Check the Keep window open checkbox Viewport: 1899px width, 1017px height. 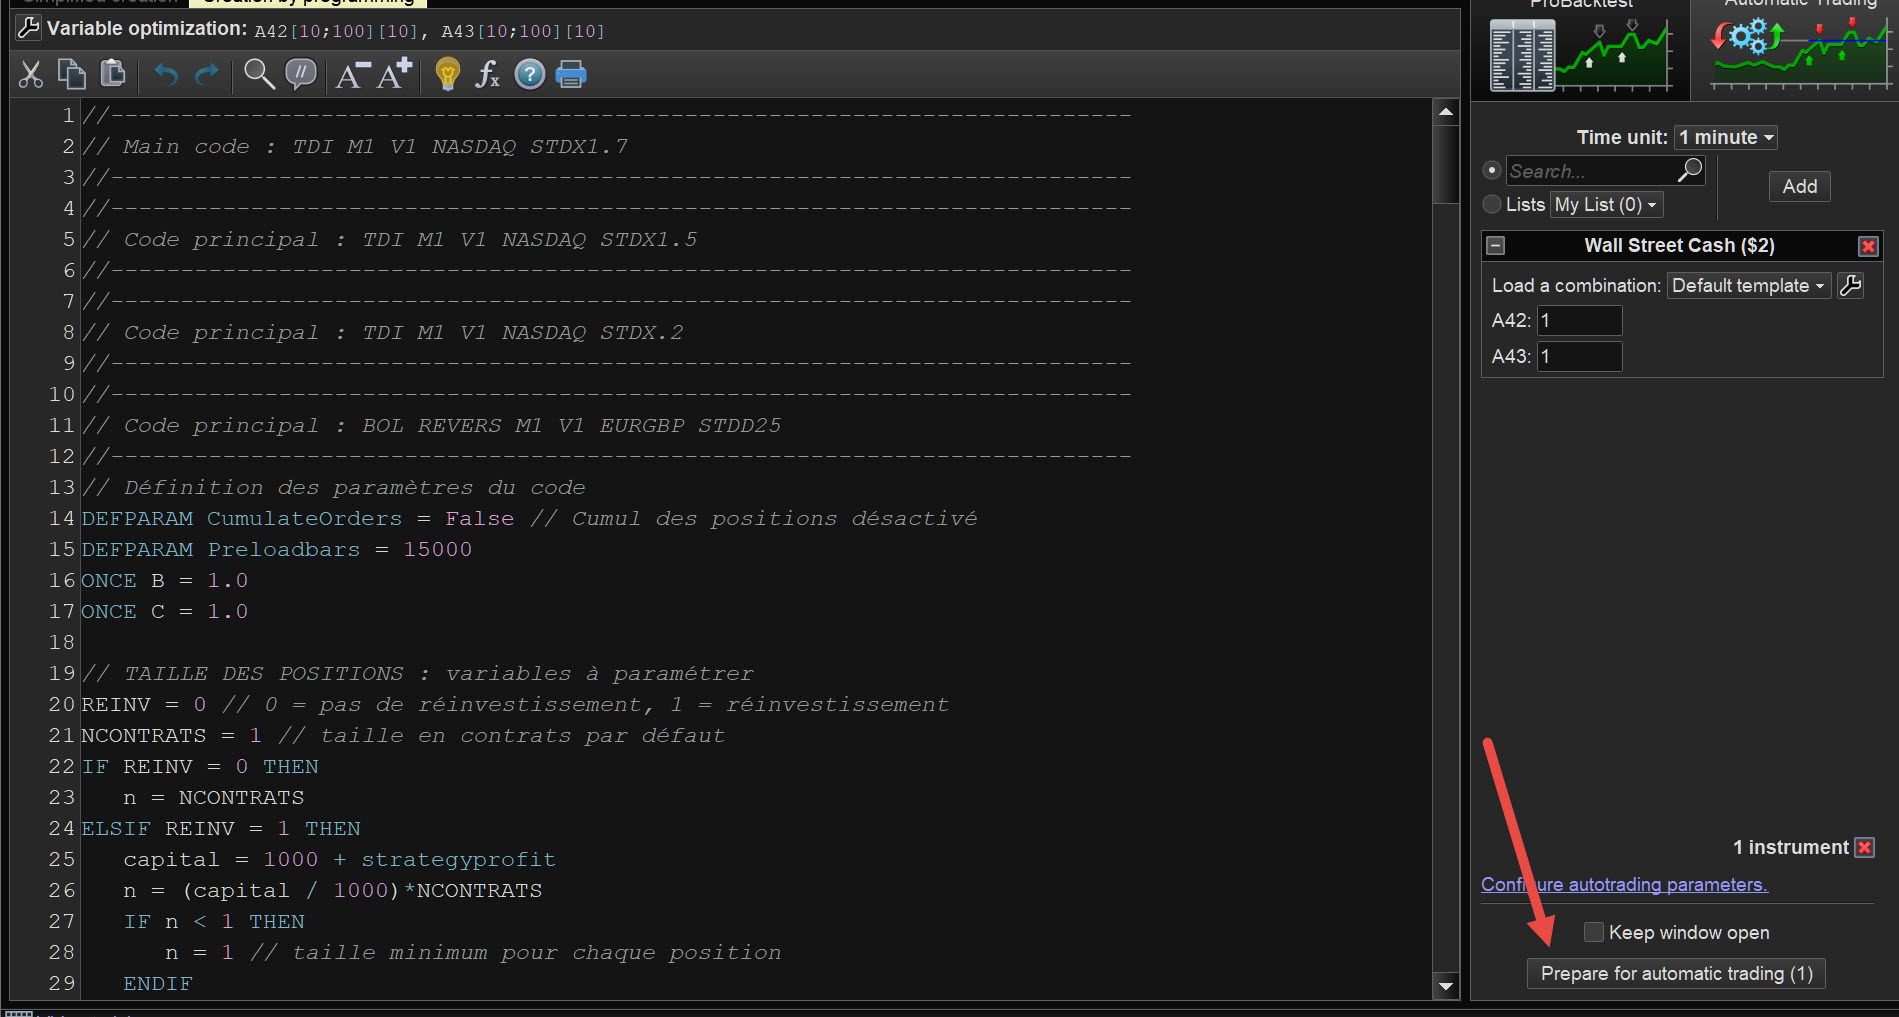pyautogui.click(x=1594, y=932)
